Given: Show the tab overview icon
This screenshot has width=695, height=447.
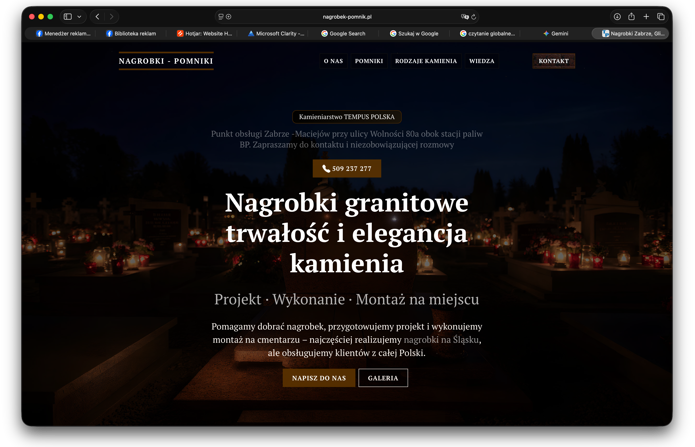Looking at the screenshot, I should (661, 16).
